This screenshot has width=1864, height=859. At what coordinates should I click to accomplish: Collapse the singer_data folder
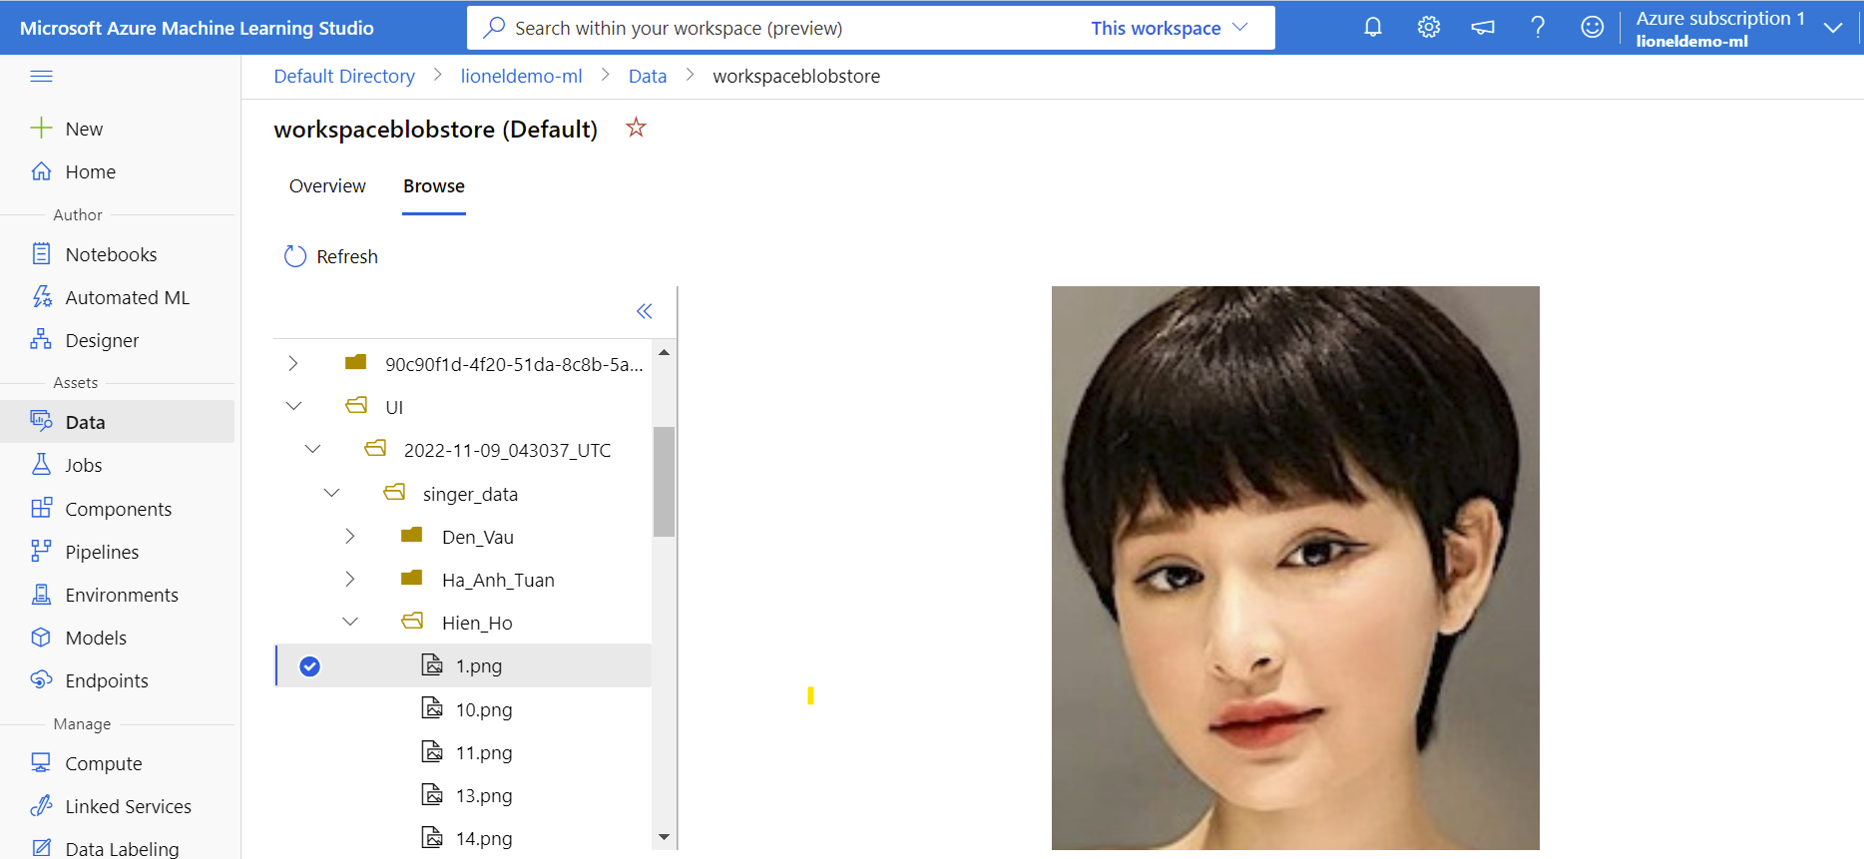331,493
